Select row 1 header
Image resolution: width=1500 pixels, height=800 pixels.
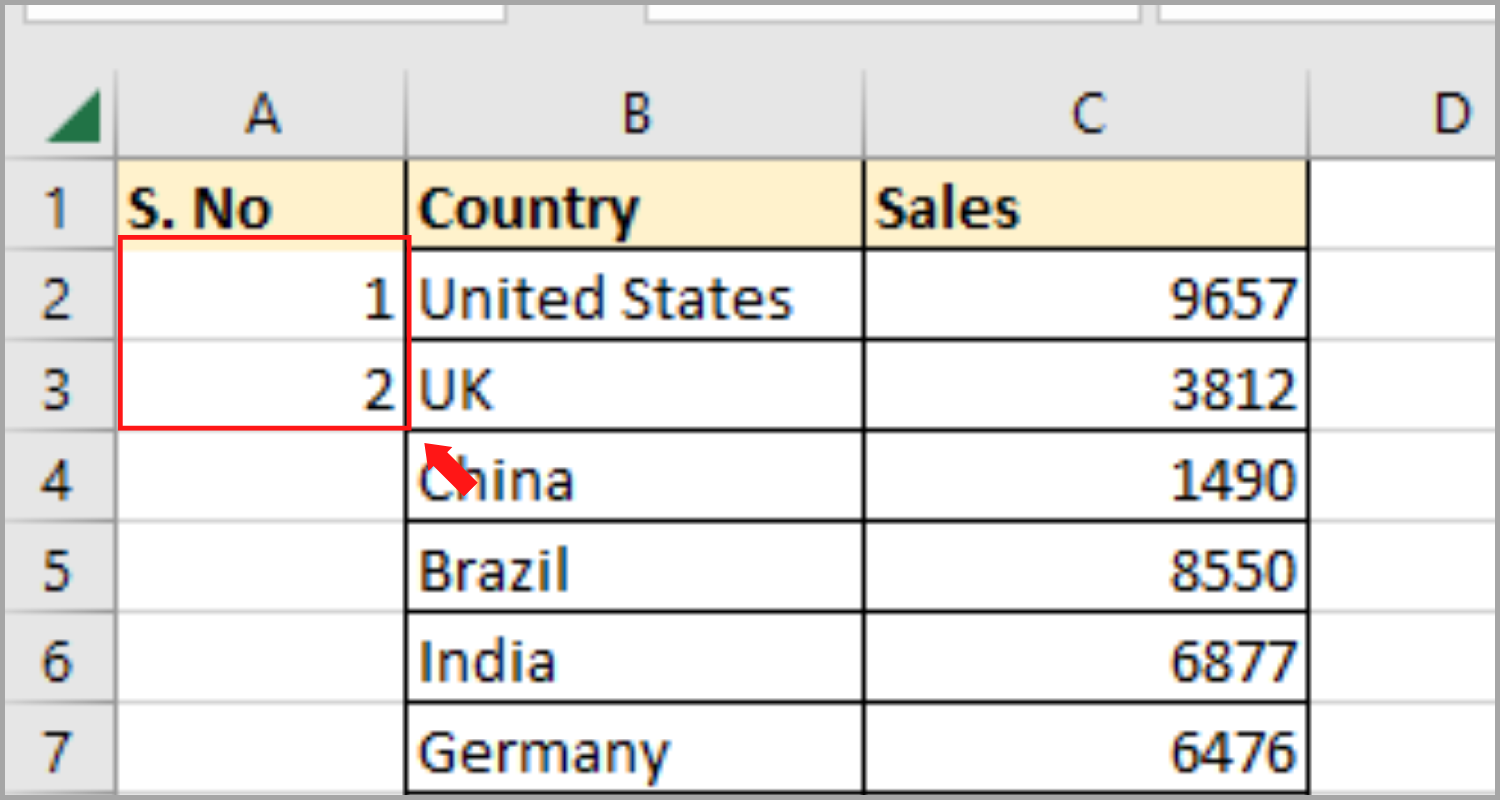58,207
